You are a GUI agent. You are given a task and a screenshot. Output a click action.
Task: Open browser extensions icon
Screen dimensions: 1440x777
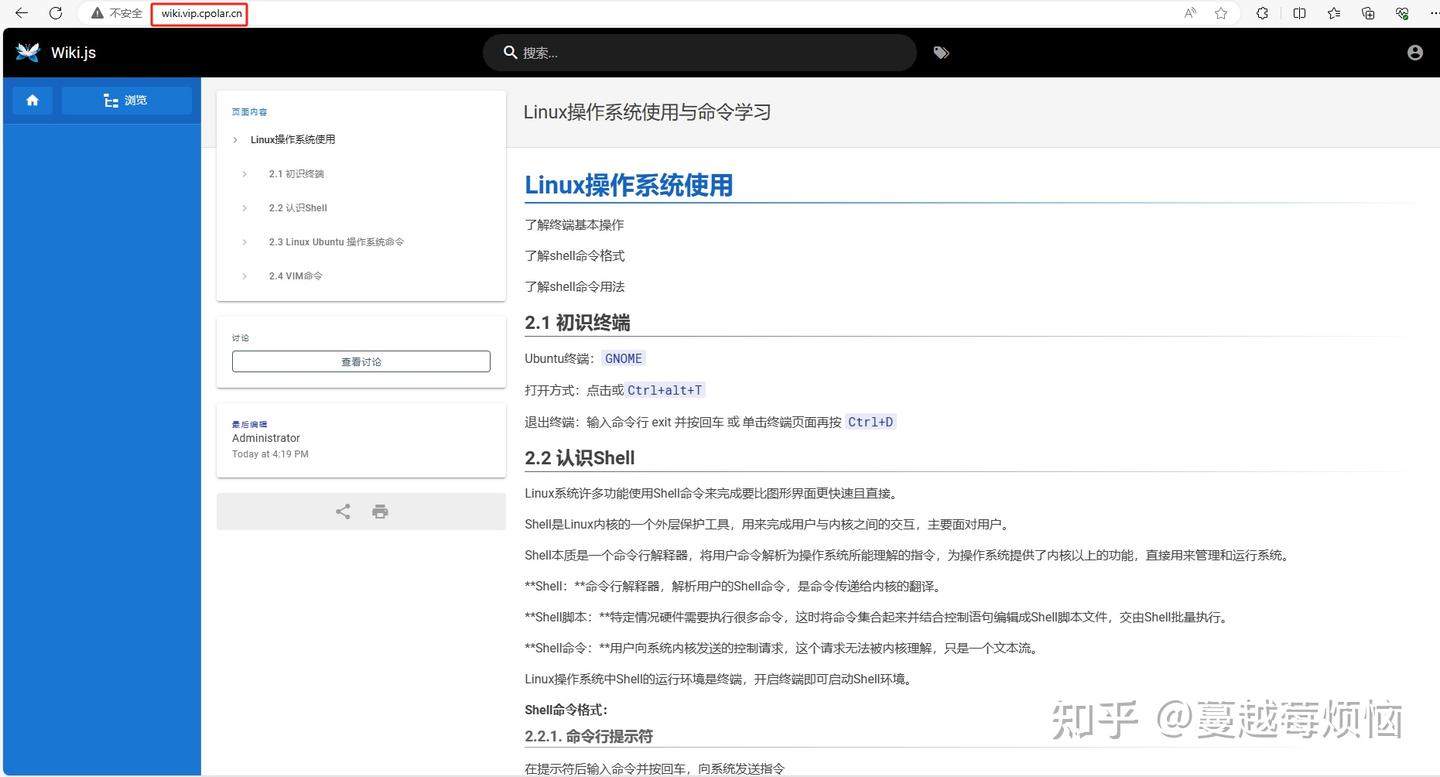[1262, 13]
